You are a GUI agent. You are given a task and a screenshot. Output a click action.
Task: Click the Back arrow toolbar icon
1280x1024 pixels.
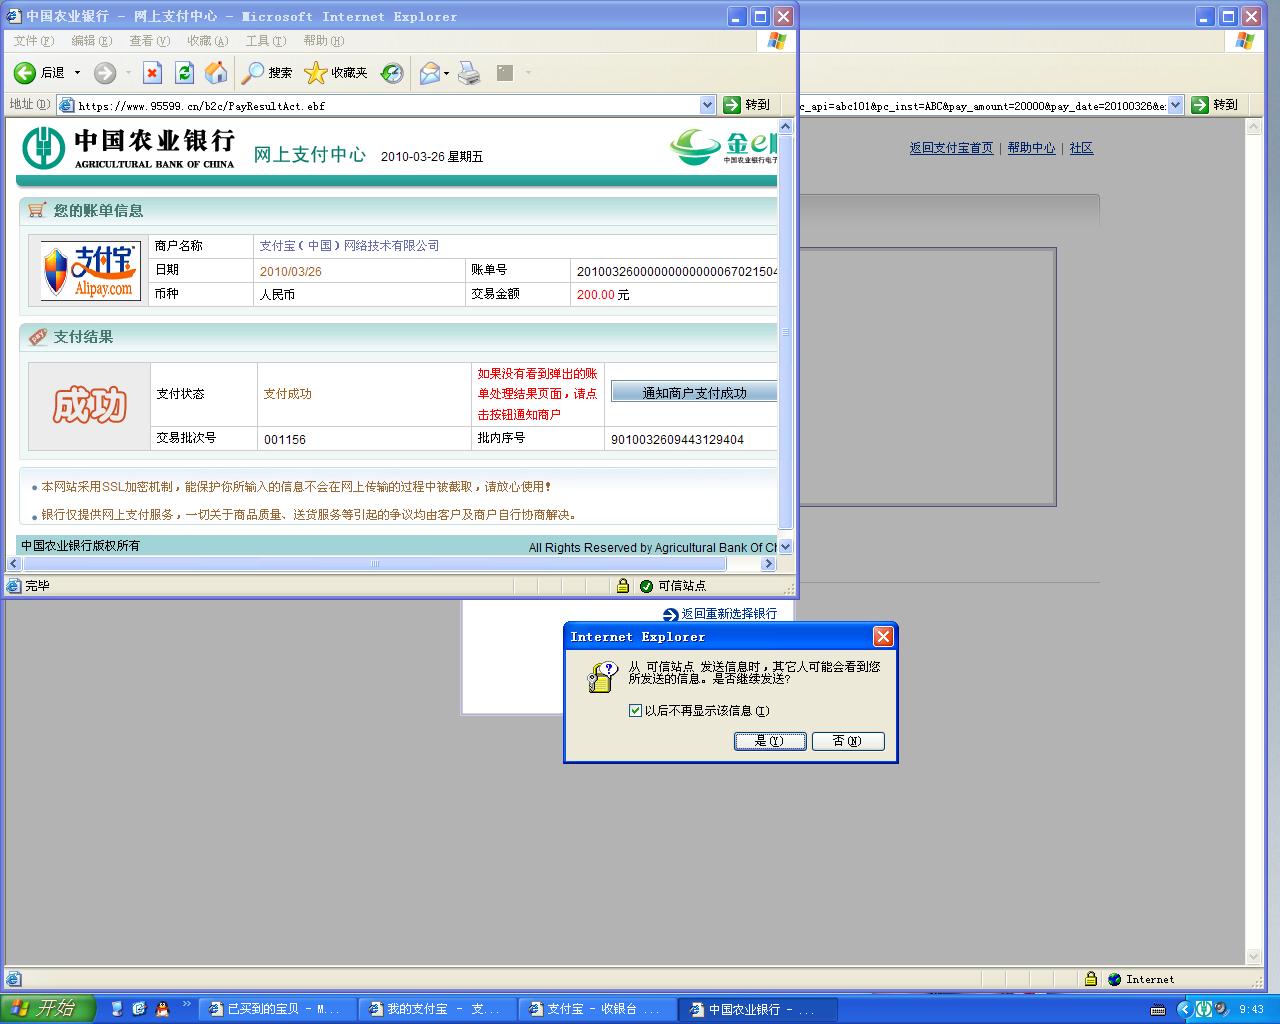(25, 73)
